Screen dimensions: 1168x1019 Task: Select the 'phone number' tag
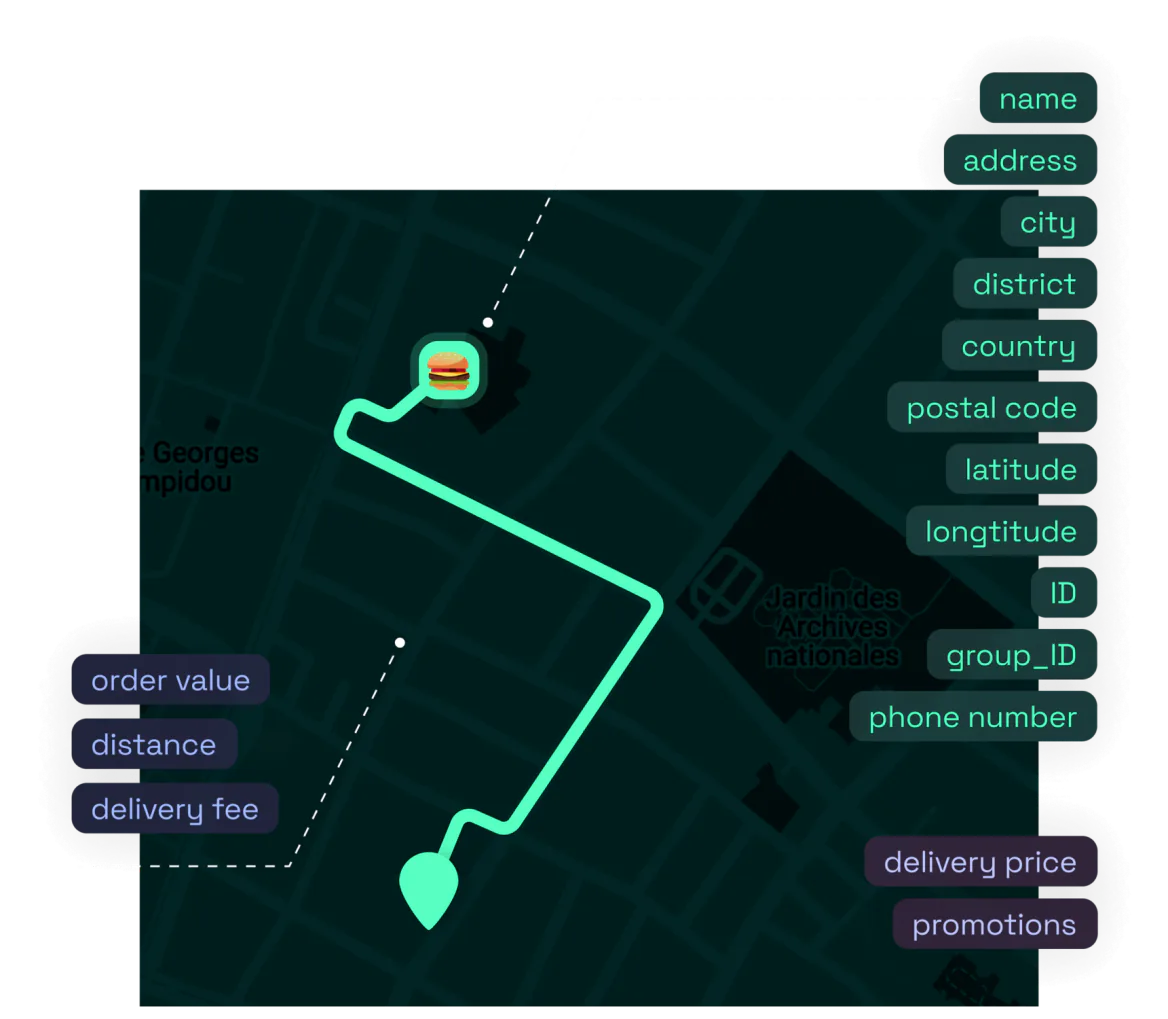(x=973, y=717)
